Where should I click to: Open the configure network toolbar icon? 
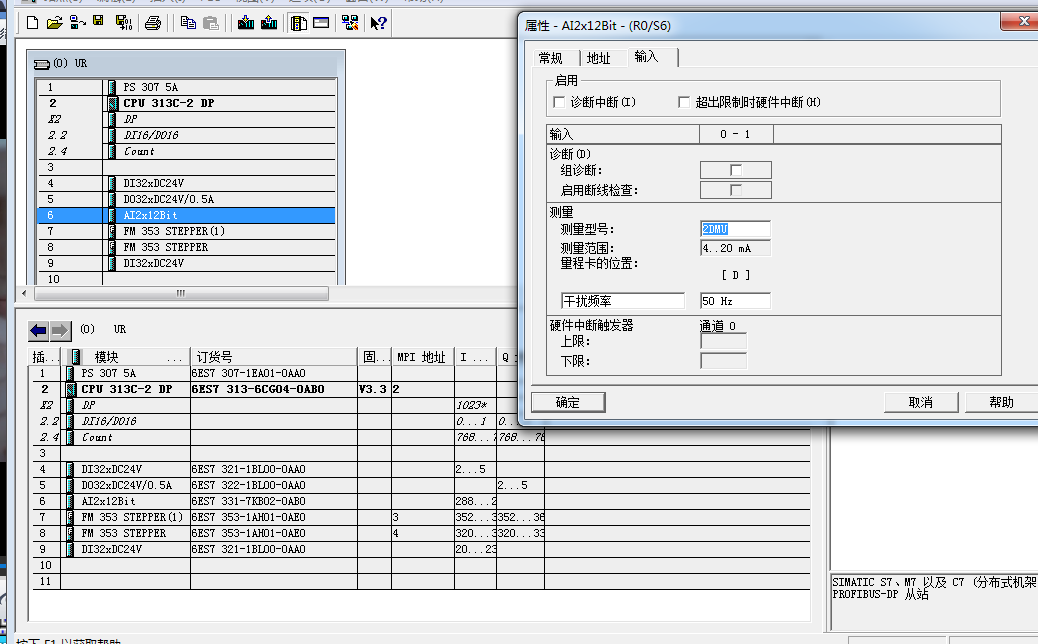350,23
